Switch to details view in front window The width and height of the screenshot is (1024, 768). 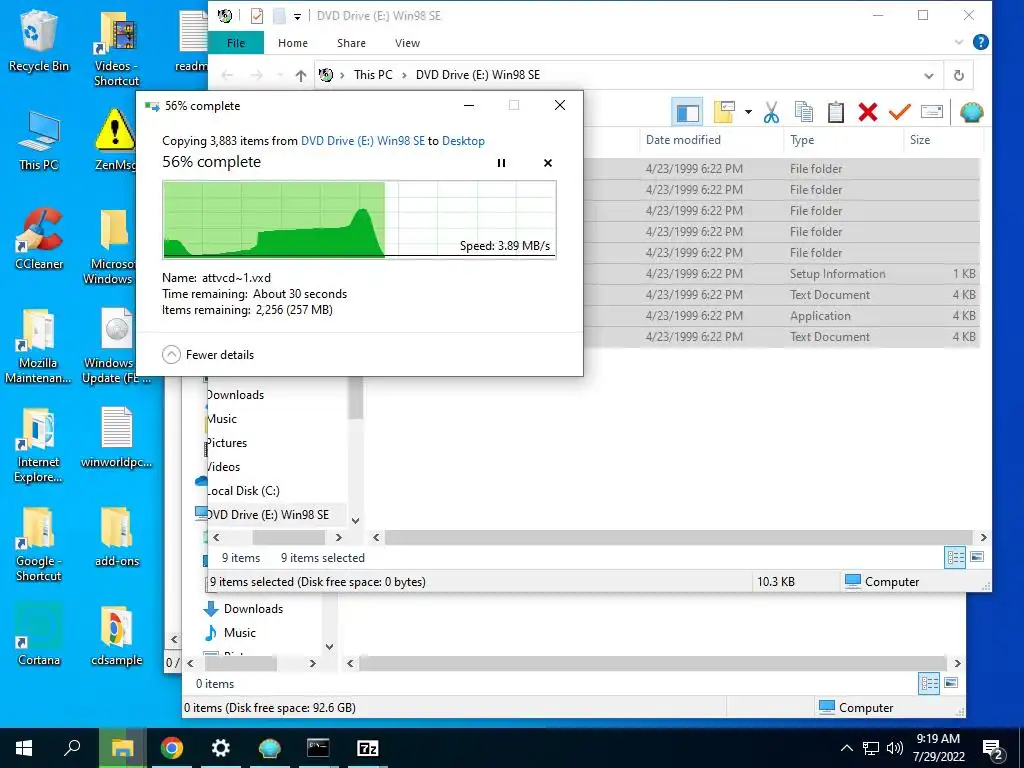pyautogui.click(x=955, y=557)
